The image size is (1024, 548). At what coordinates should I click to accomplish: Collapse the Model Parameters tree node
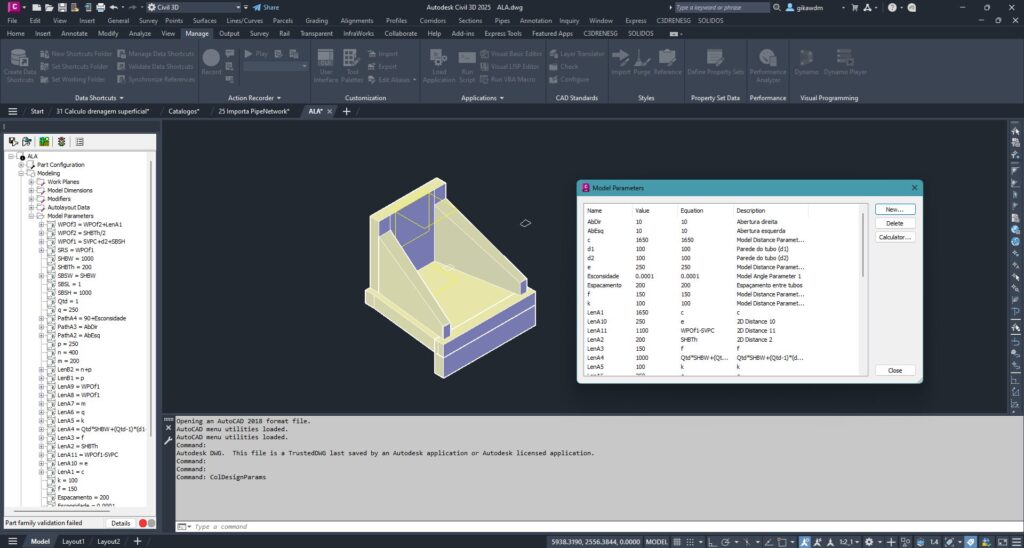(31, 216)
